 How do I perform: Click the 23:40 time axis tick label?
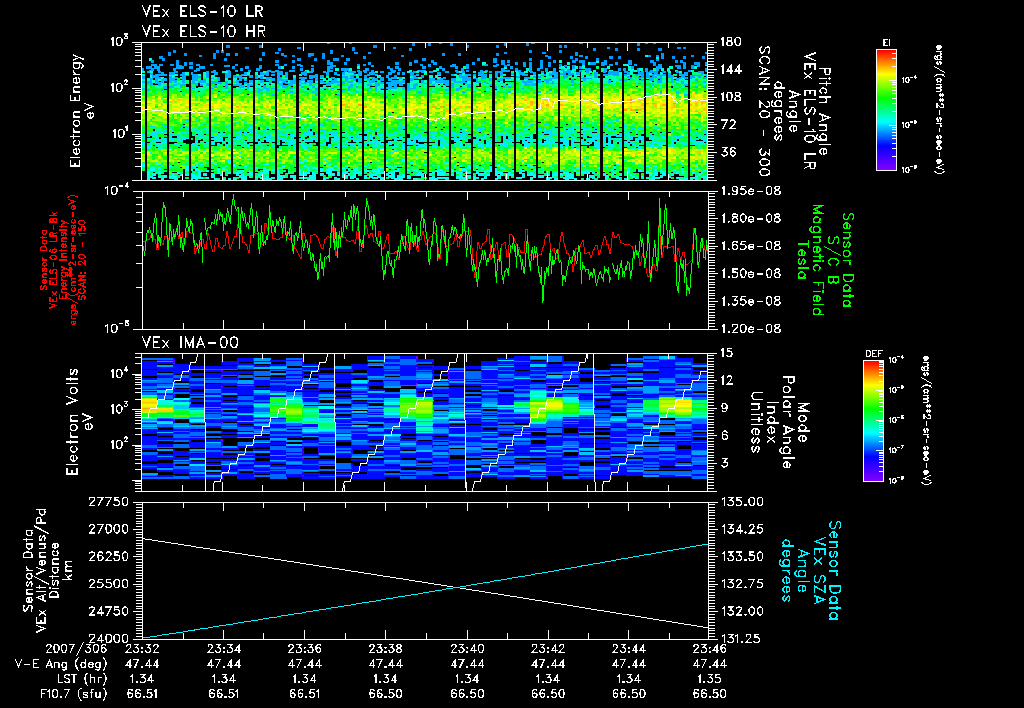click(467, 649)
